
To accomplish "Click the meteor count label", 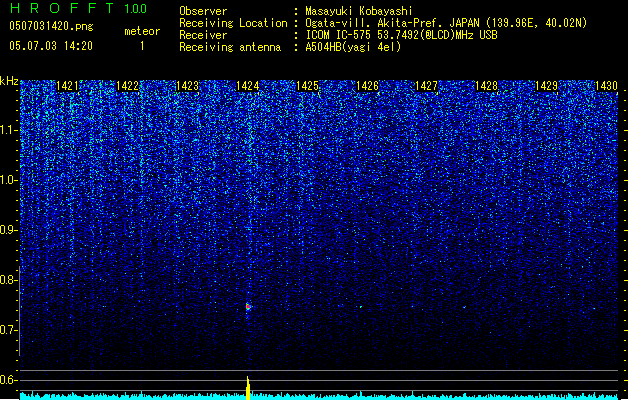I will tap(142, 31).
